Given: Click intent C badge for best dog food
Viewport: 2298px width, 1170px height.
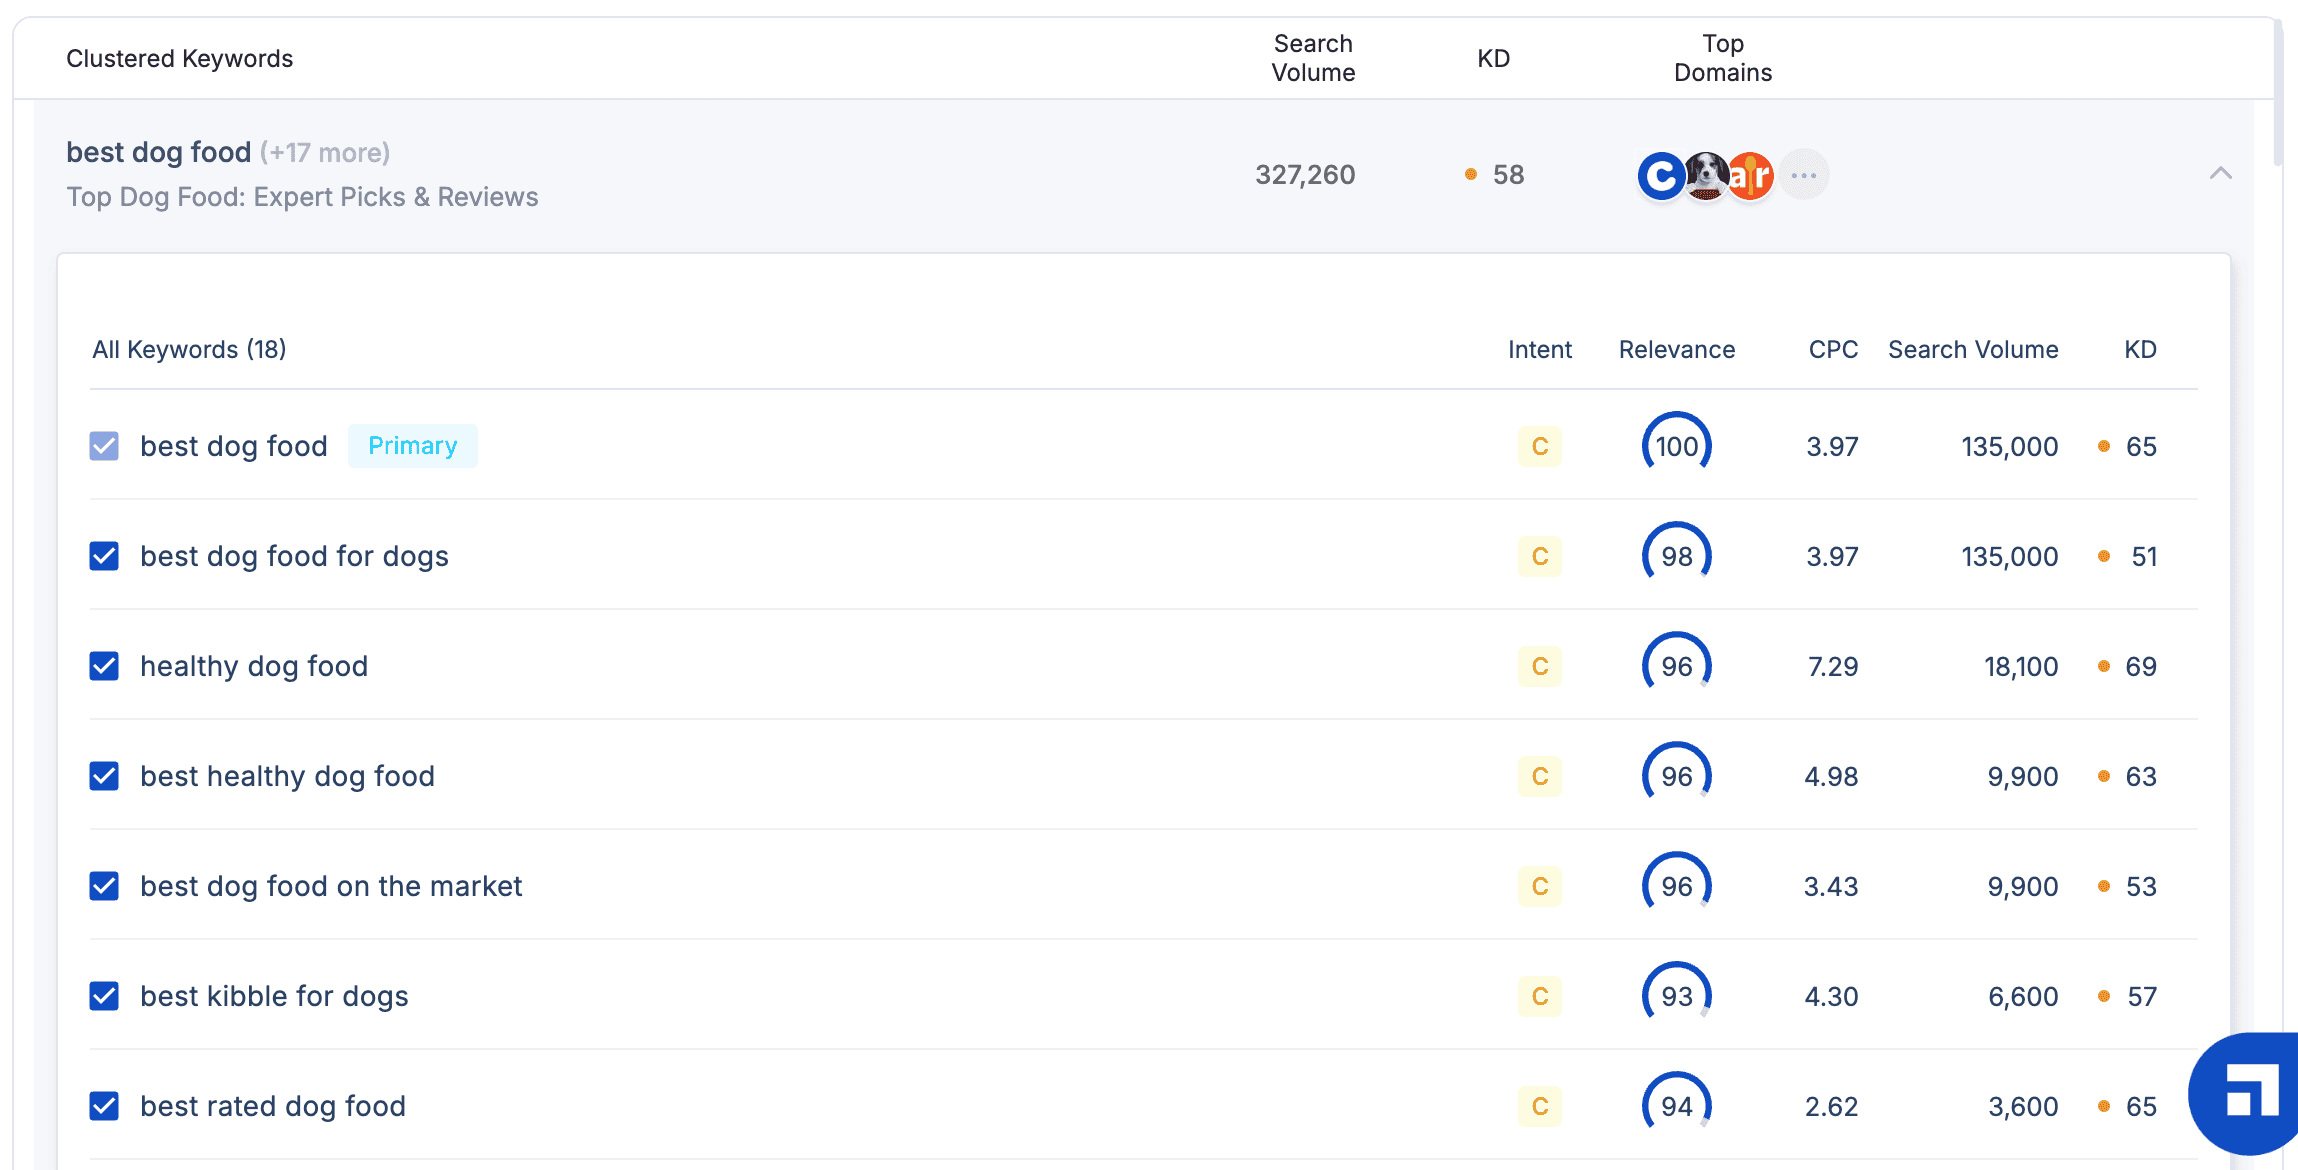Looking at the screenshot, I should [x=1540, y=446].
